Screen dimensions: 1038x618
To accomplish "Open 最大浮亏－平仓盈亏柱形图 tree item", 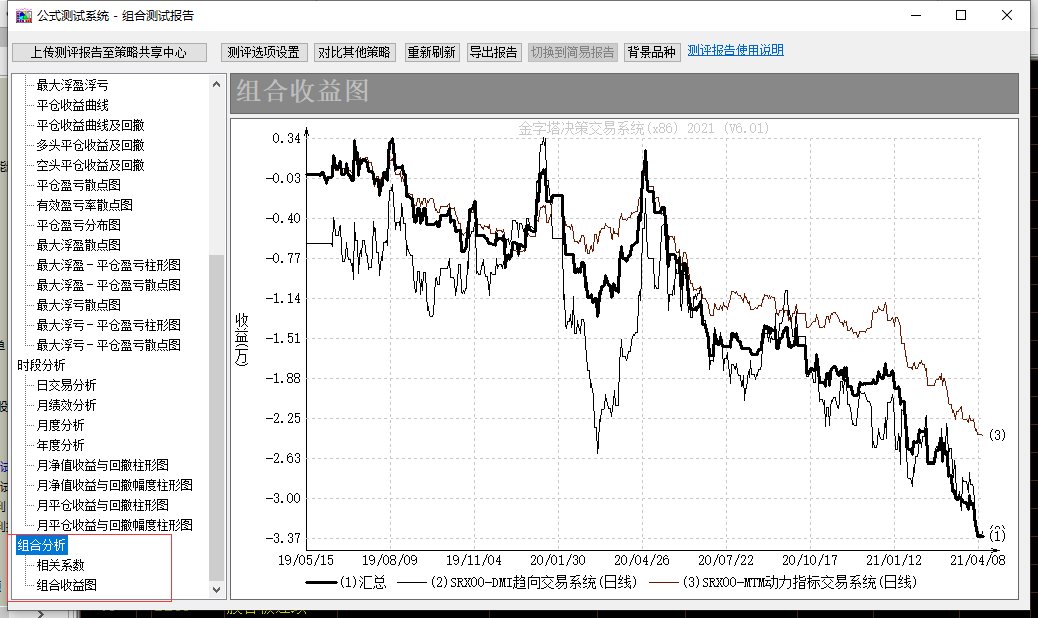I will [109, 325].
